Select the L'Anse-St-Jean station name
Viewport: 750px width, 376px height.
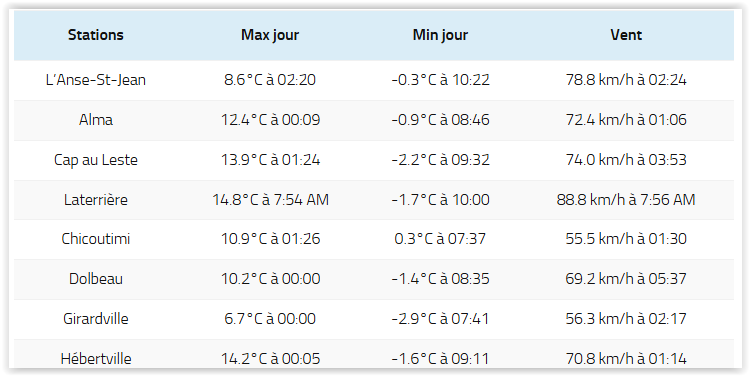(x=96, y=79)
